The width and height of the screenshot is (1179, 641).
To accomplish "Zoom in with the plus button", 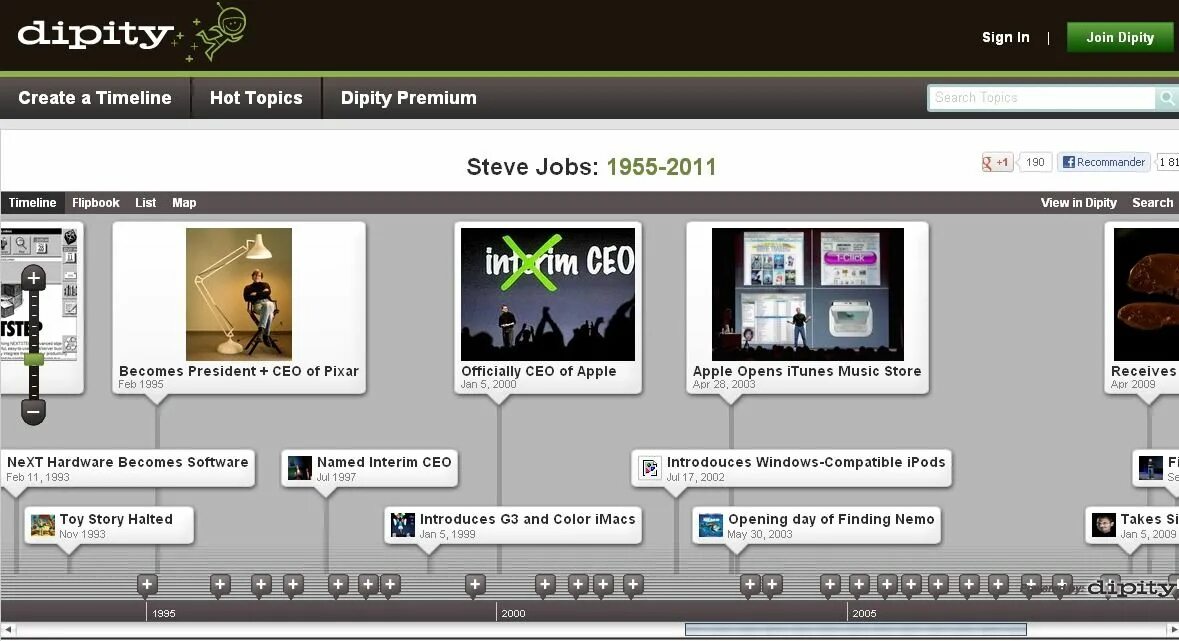I will [33, 278].
